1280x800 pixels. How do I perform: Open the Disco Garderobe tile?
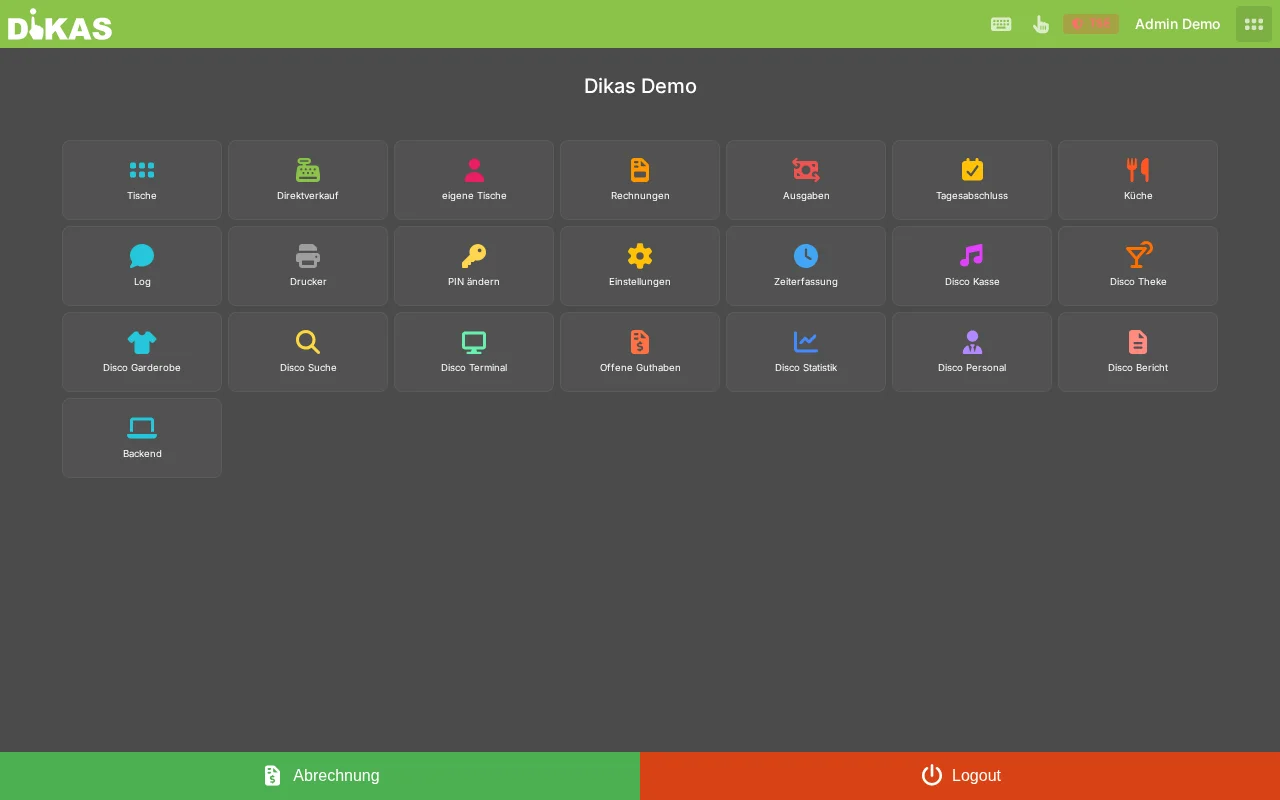[x=142, y=352]
